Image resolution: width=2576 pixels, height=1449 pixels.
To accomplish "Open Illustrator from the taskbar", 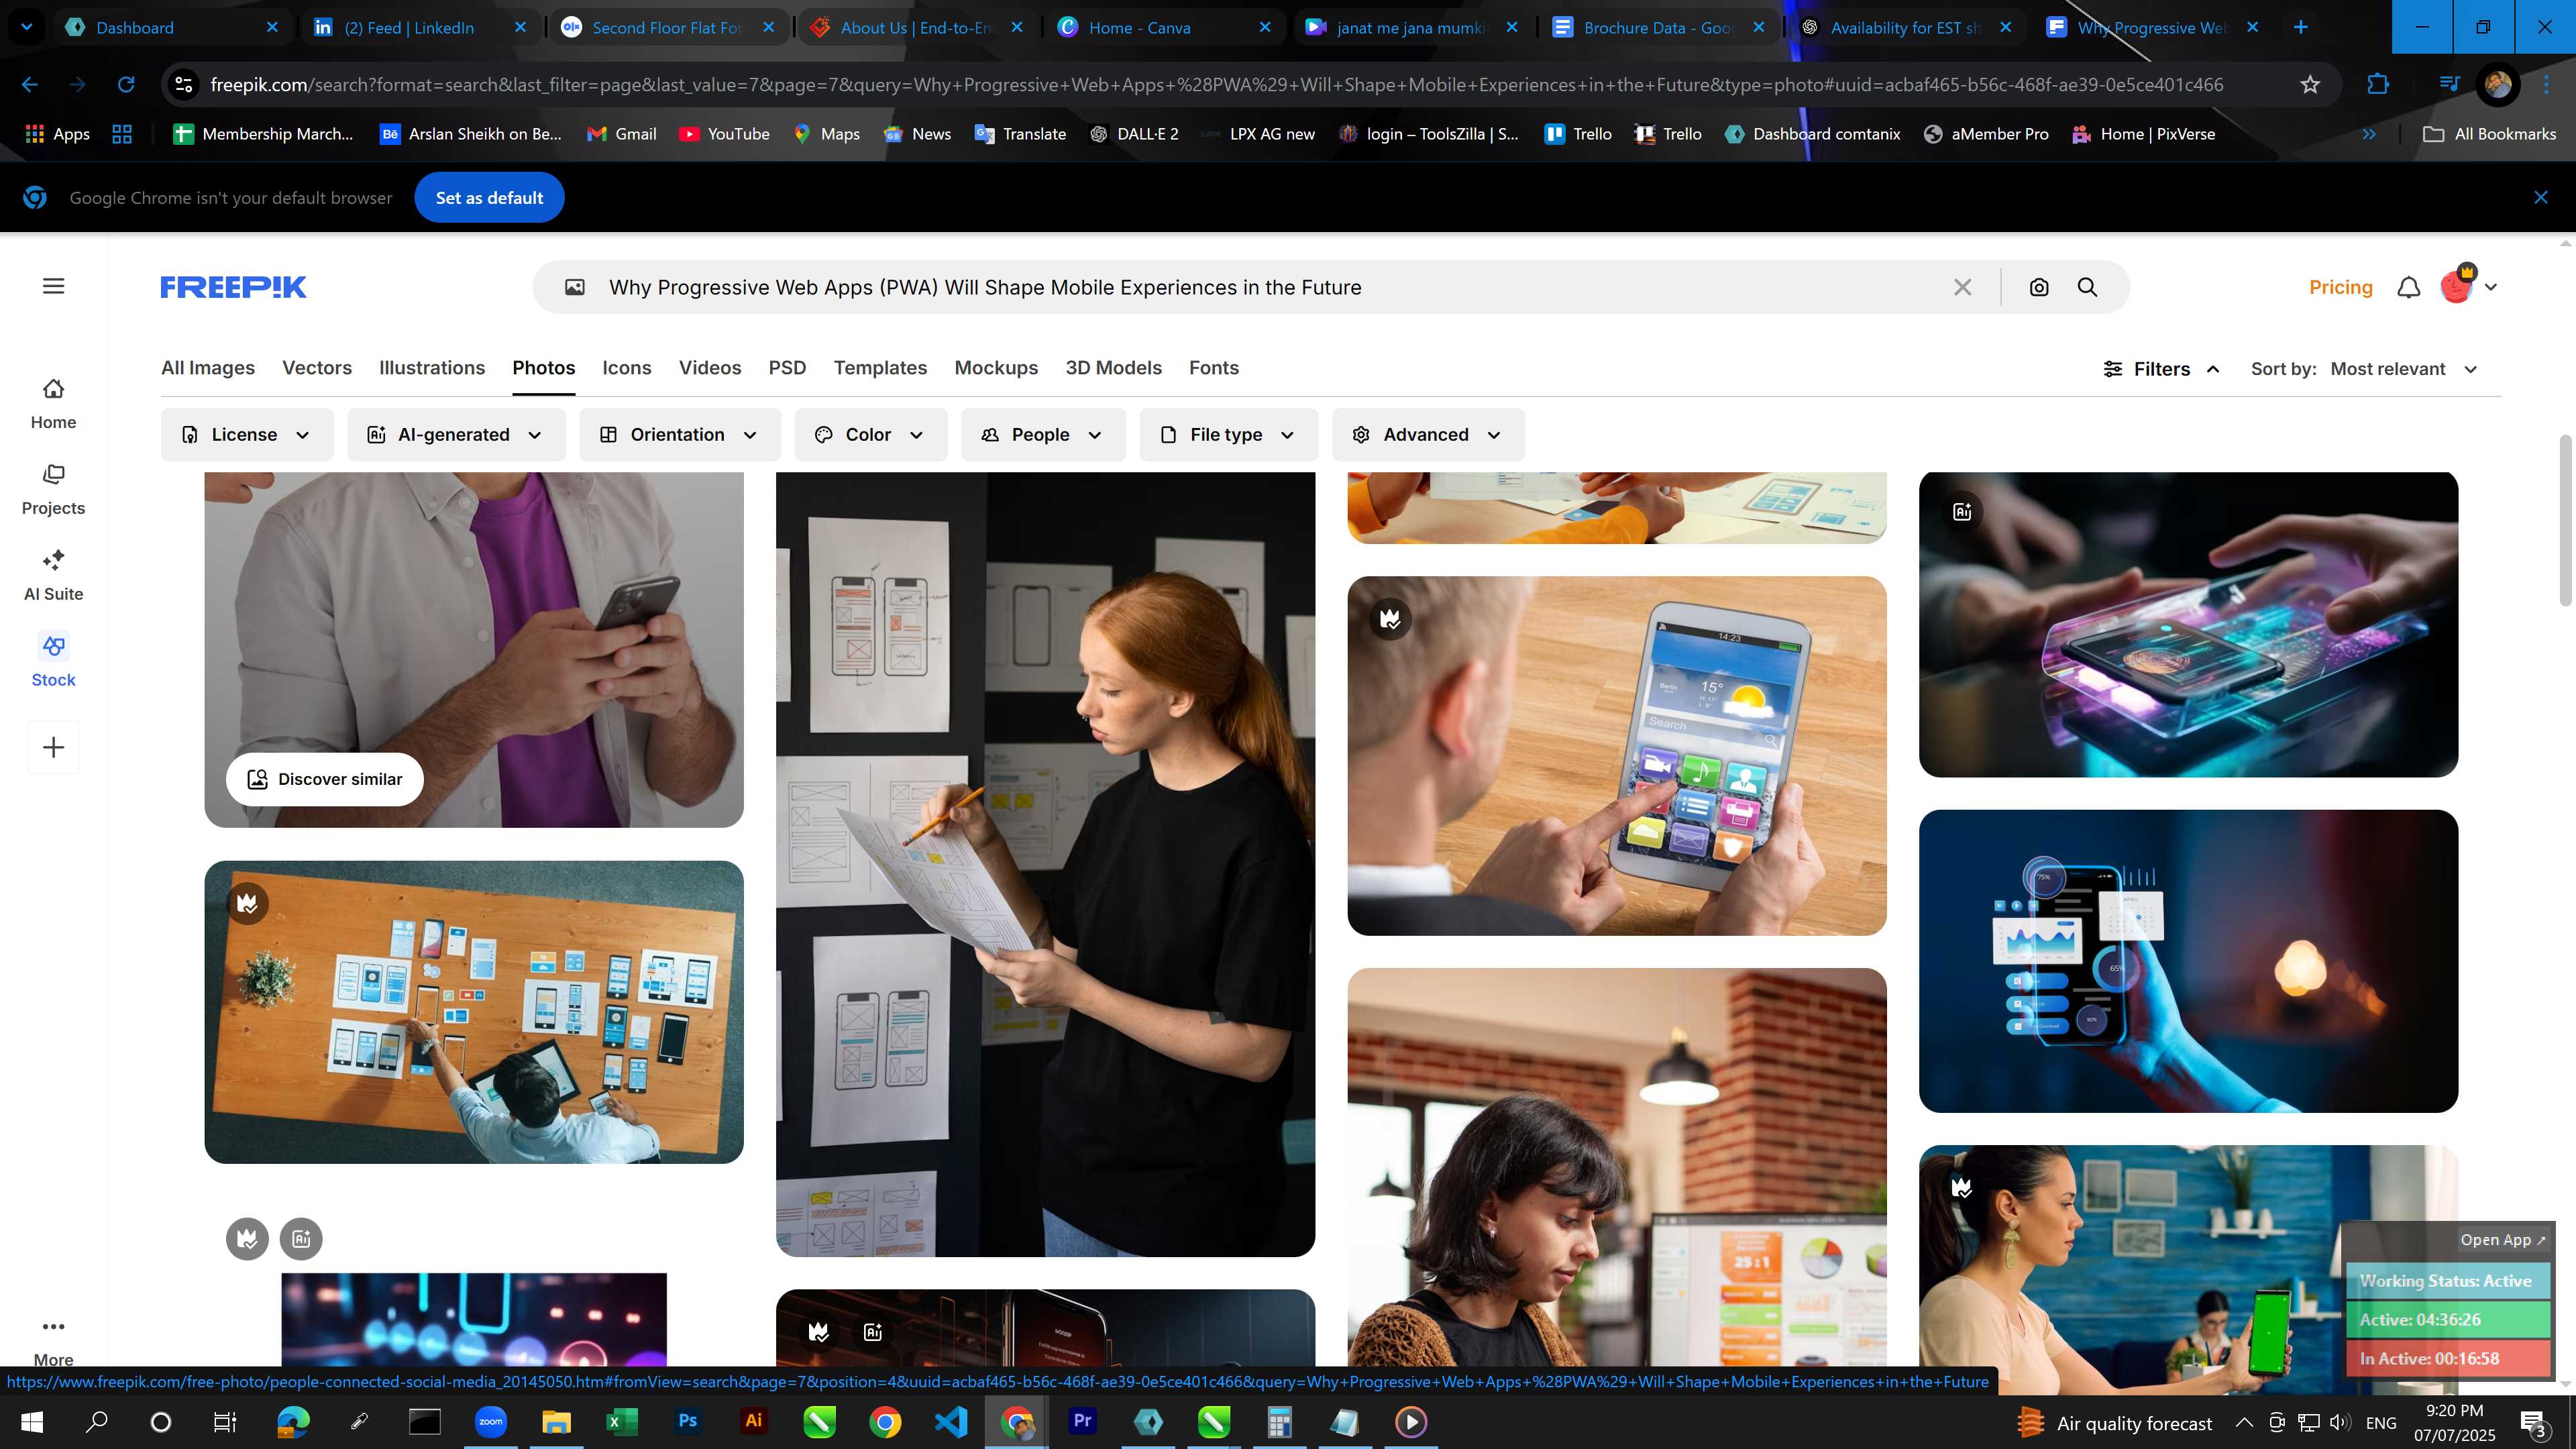I will click(753, 1421).
